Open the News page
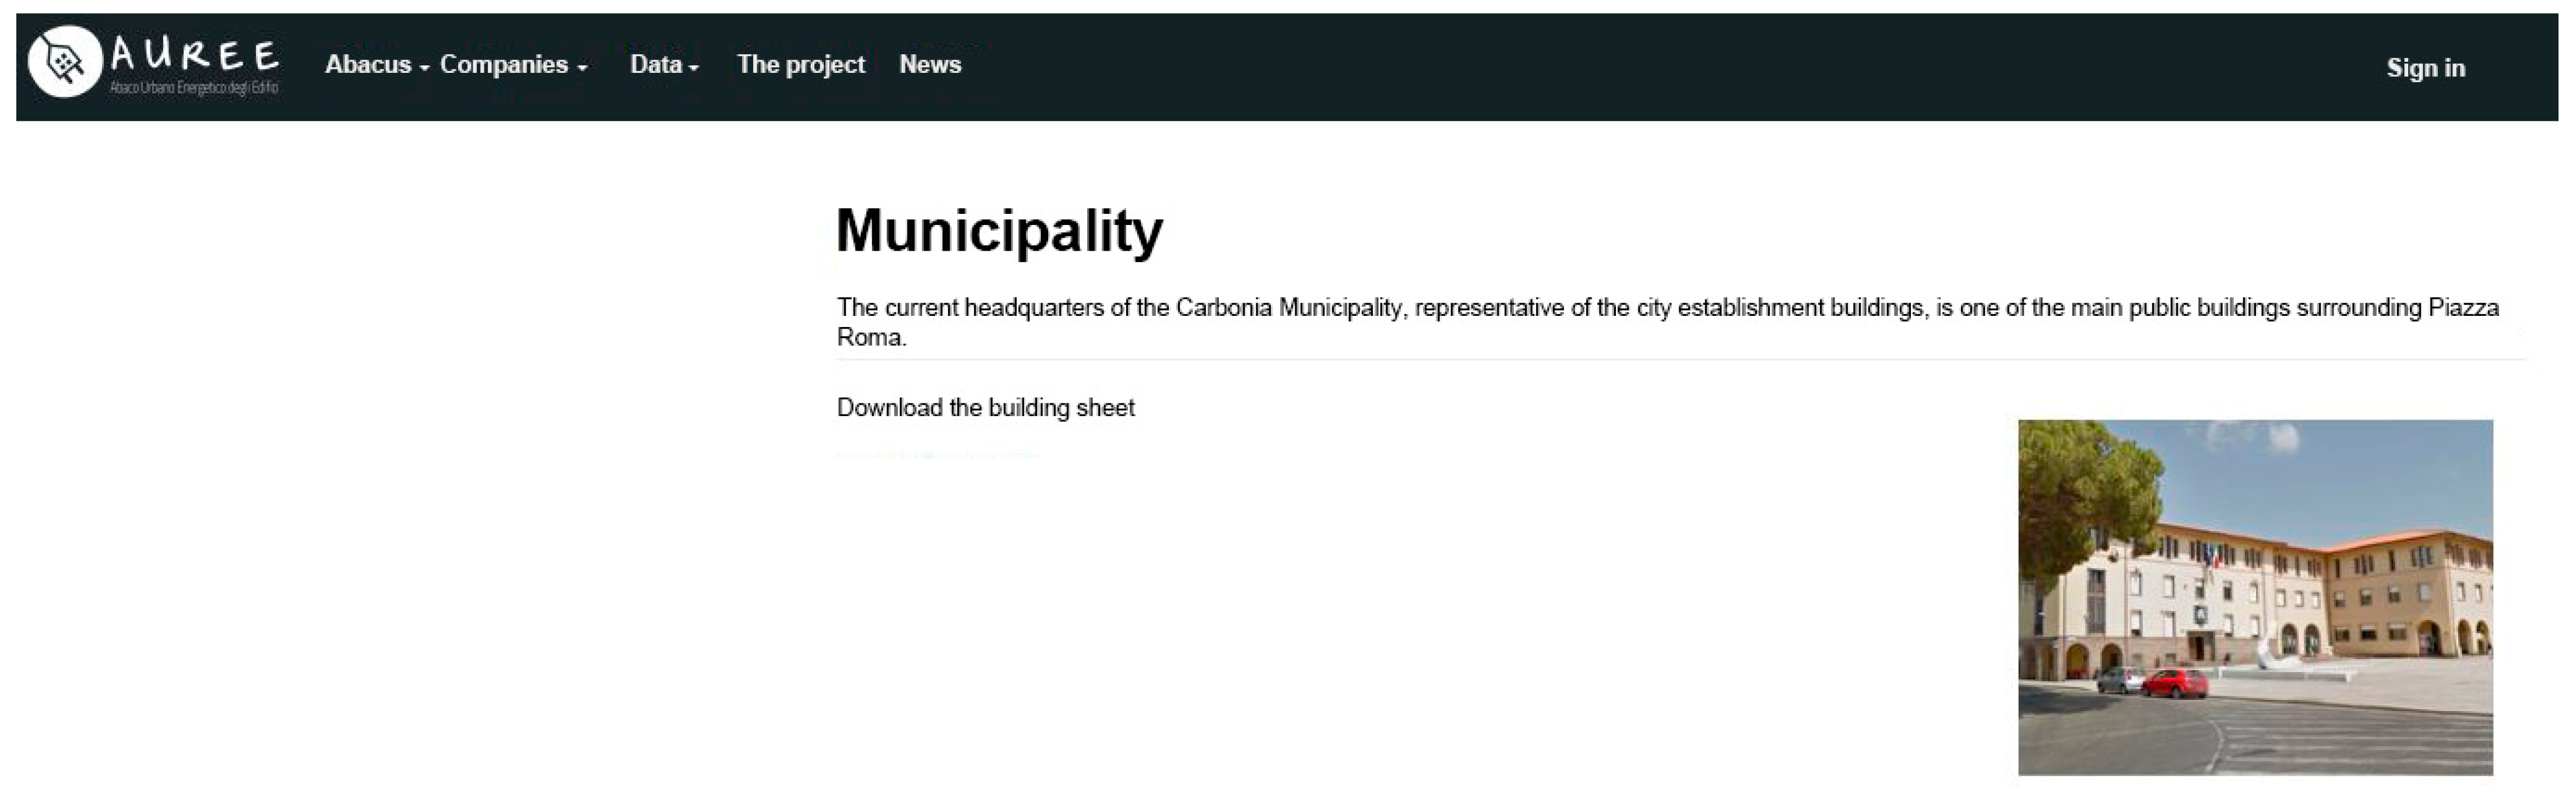This screenshot has height=799, width=2576. 929,64
